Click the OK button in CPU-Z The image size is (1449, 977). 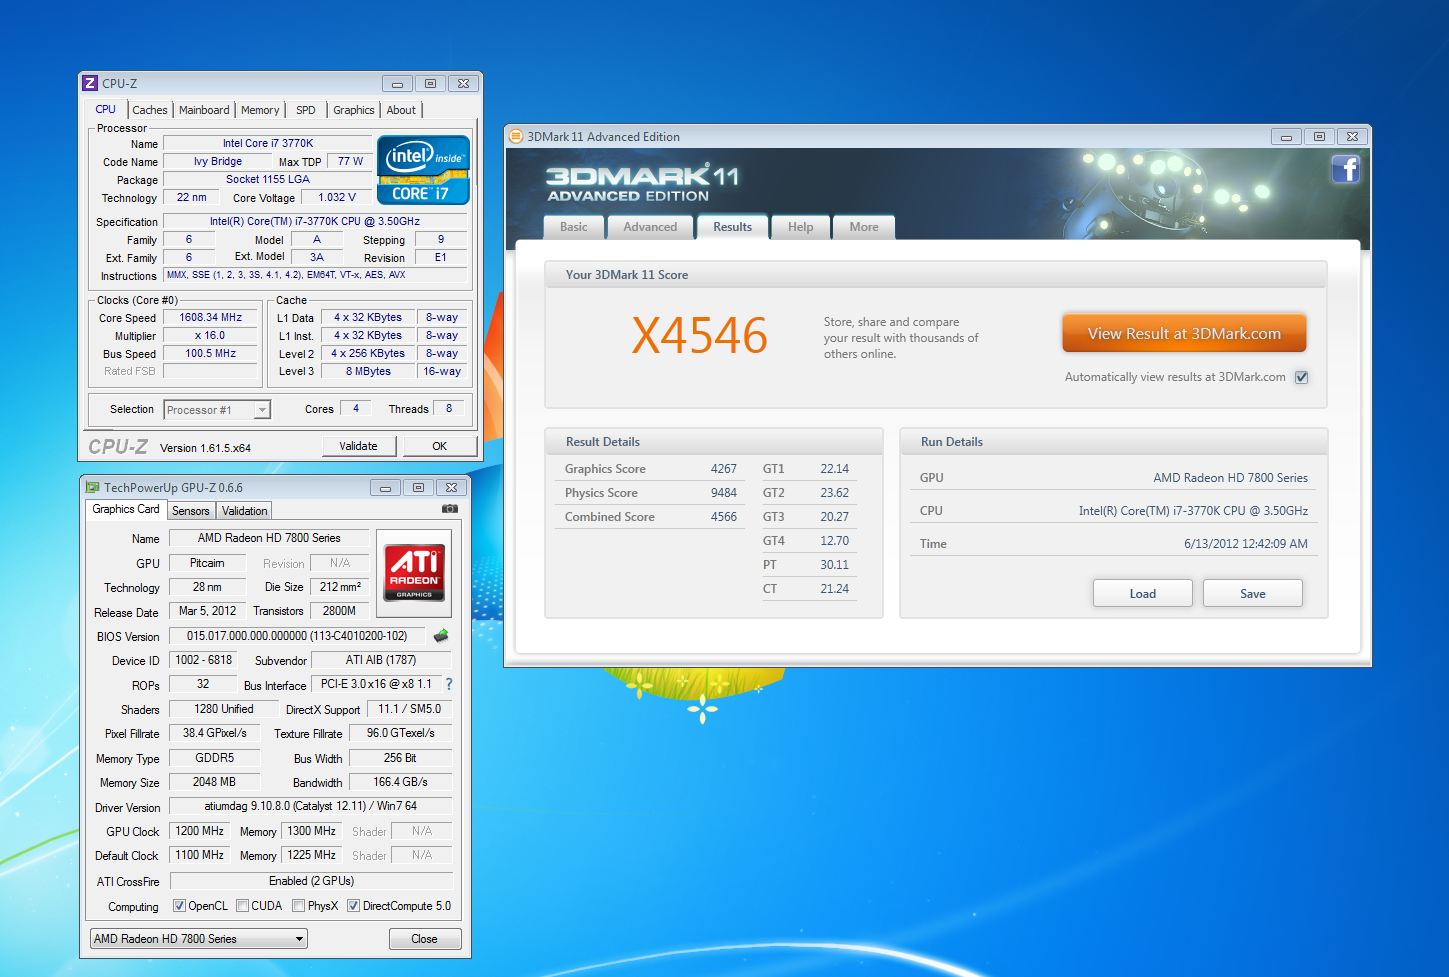(440, 446)
